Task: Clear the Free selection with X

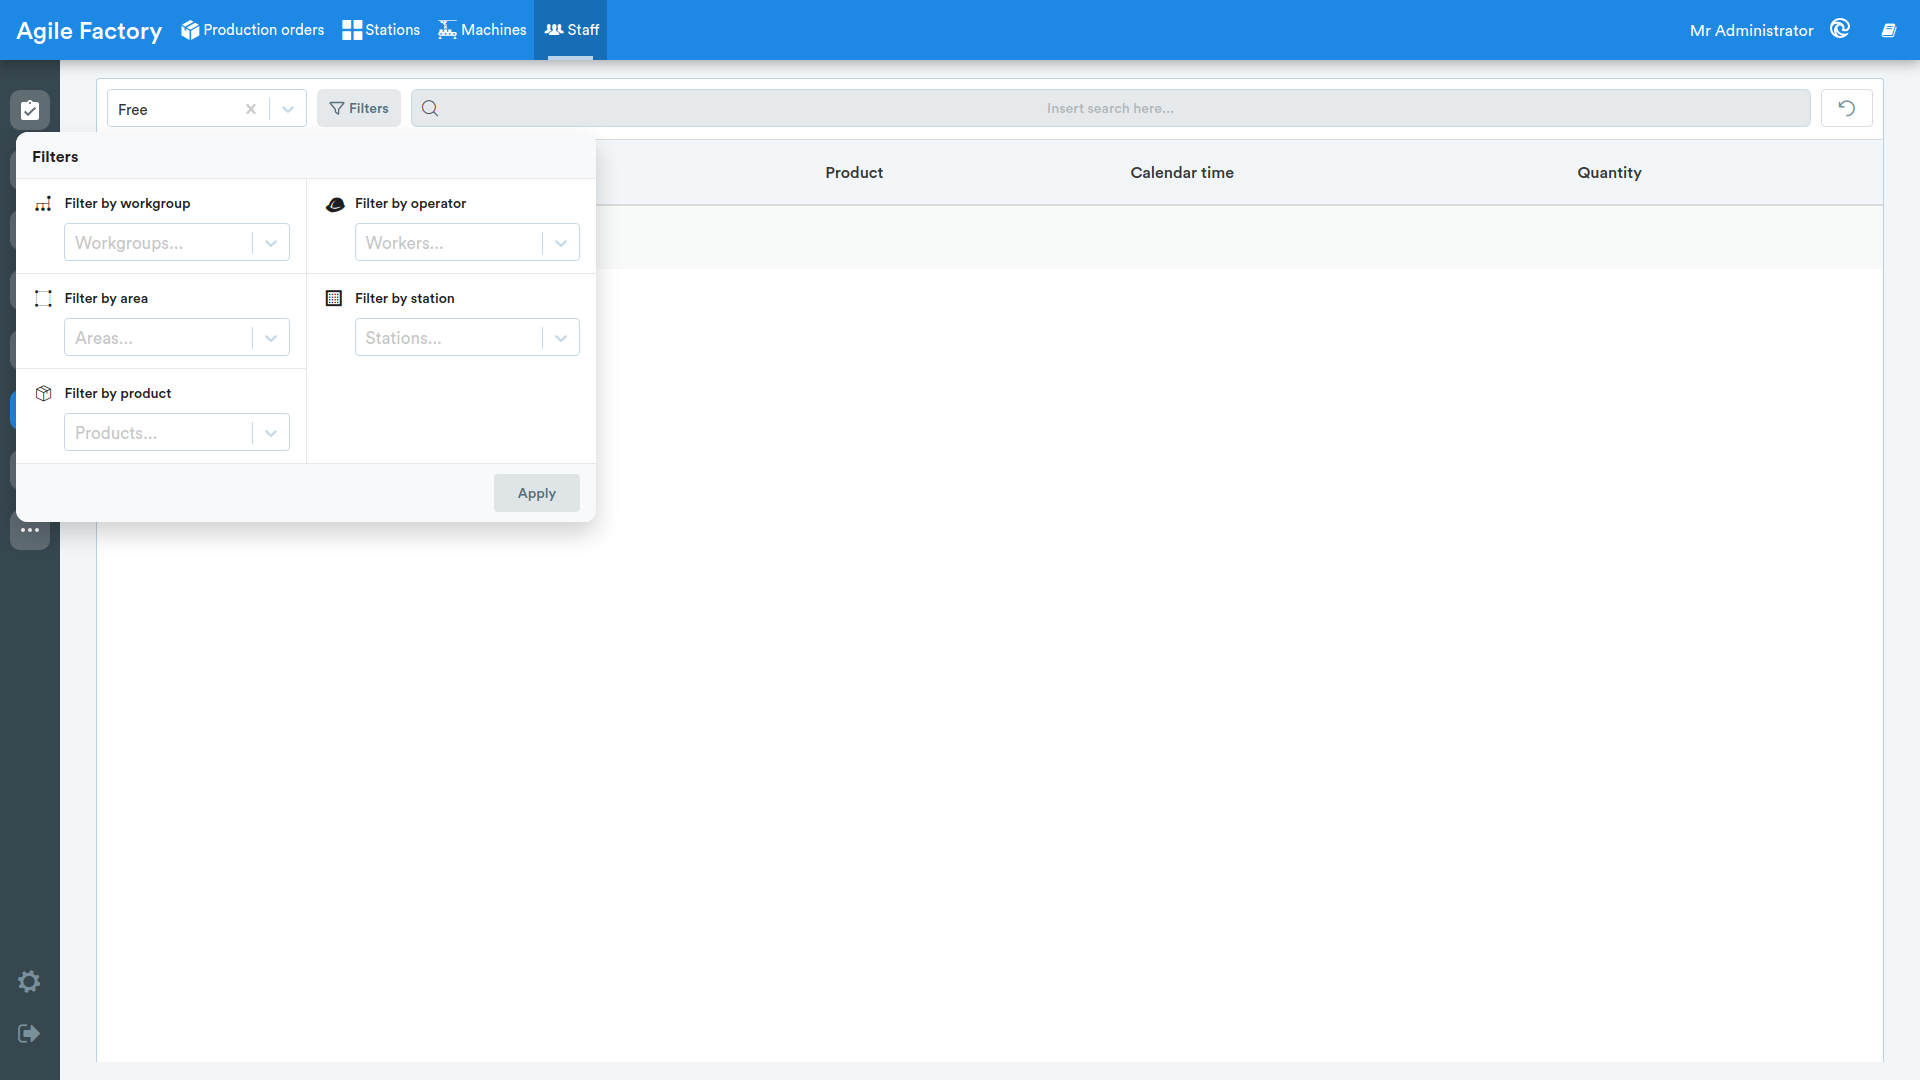Action: 251,109
